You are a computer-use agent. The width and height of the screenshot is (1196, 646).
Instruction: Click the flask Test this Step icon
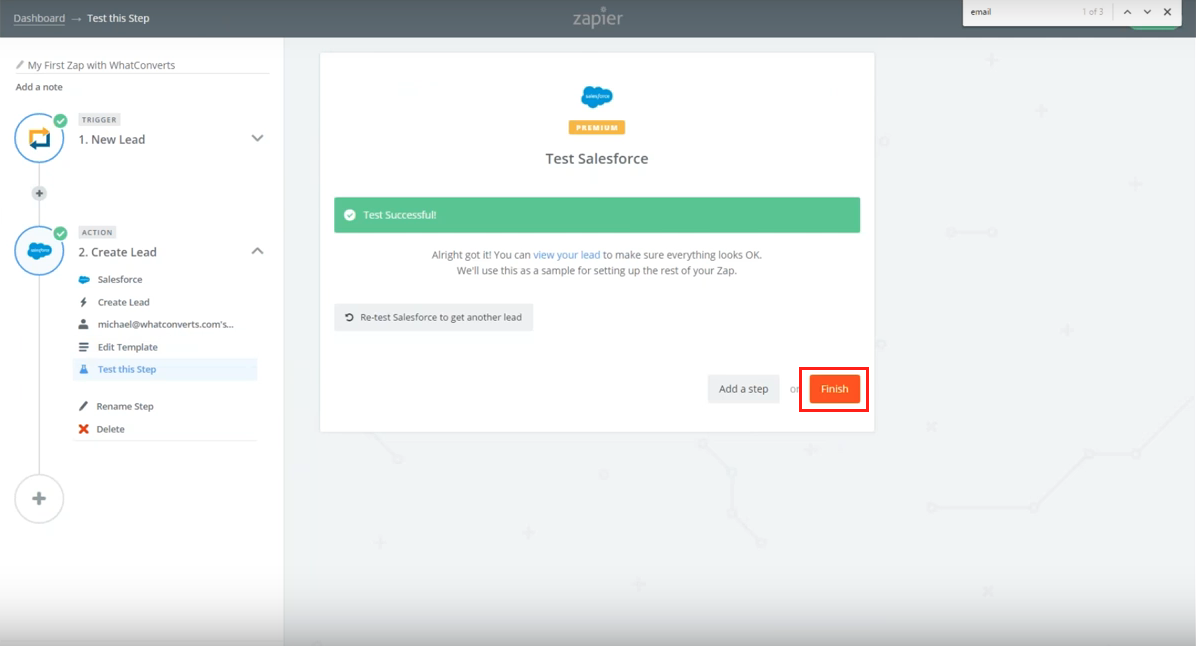(84, 369)
